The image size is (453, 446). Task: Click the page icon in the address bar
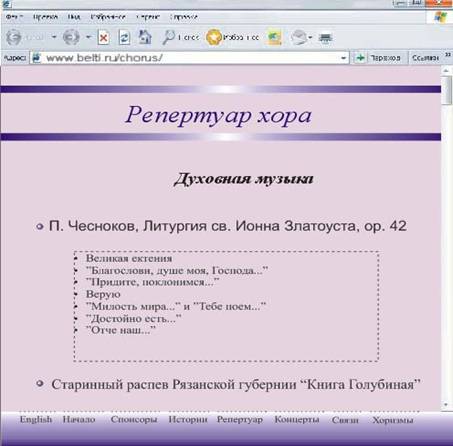[36, 58]
